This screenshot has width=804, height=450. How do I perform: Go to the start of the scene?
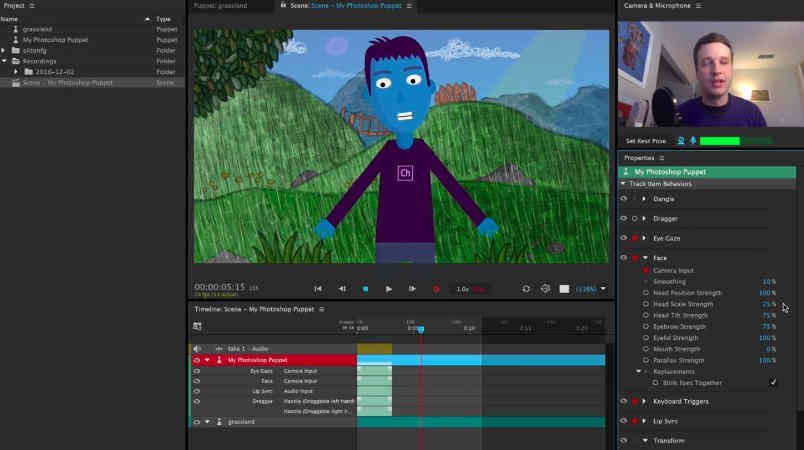point(318,289)
